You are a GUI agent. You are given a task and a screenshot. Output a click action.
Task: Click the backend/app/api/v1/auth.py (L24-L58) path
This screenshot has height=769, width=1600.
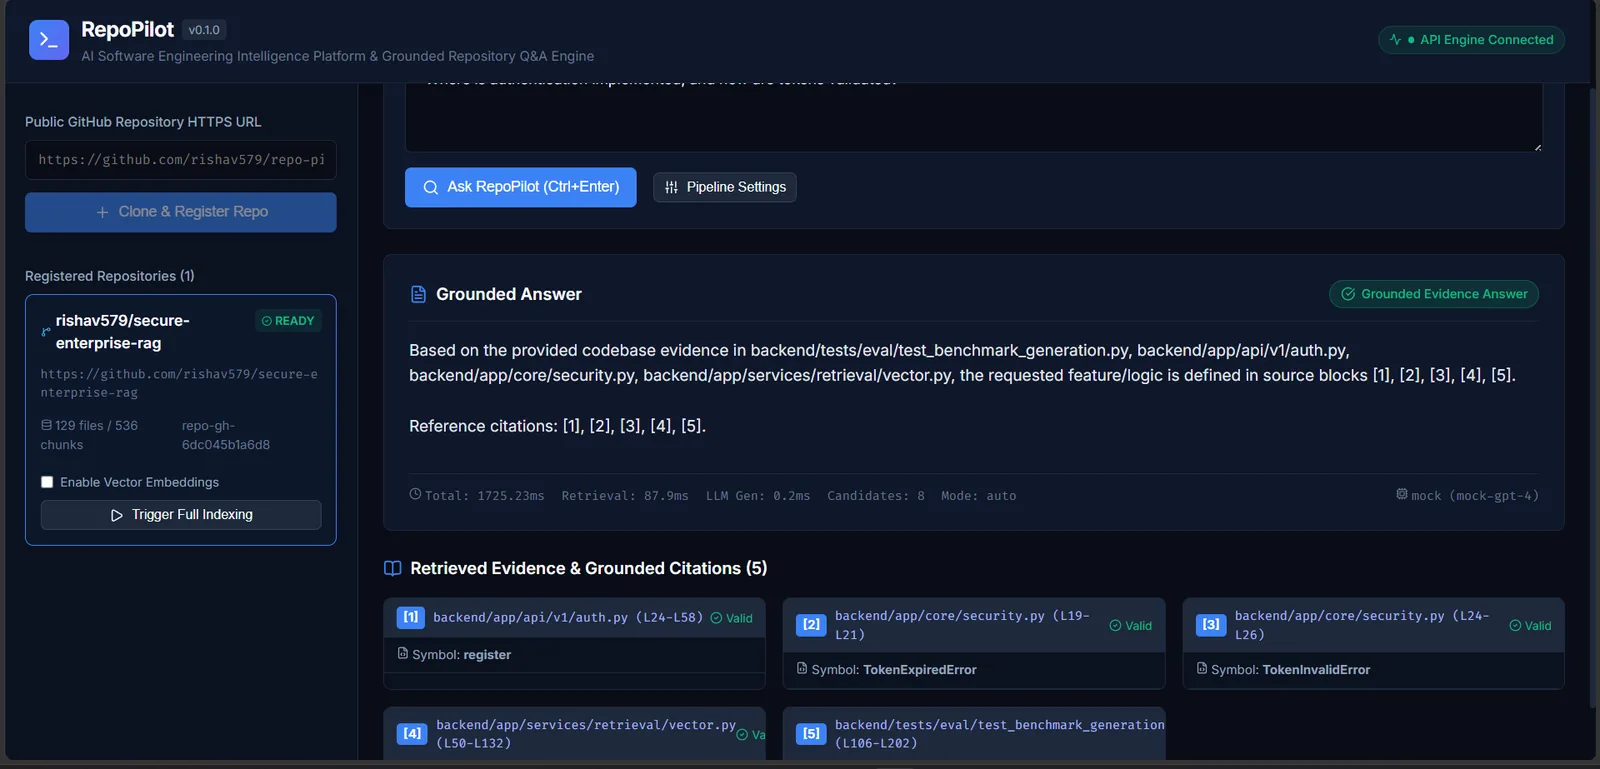click(568, 618)
